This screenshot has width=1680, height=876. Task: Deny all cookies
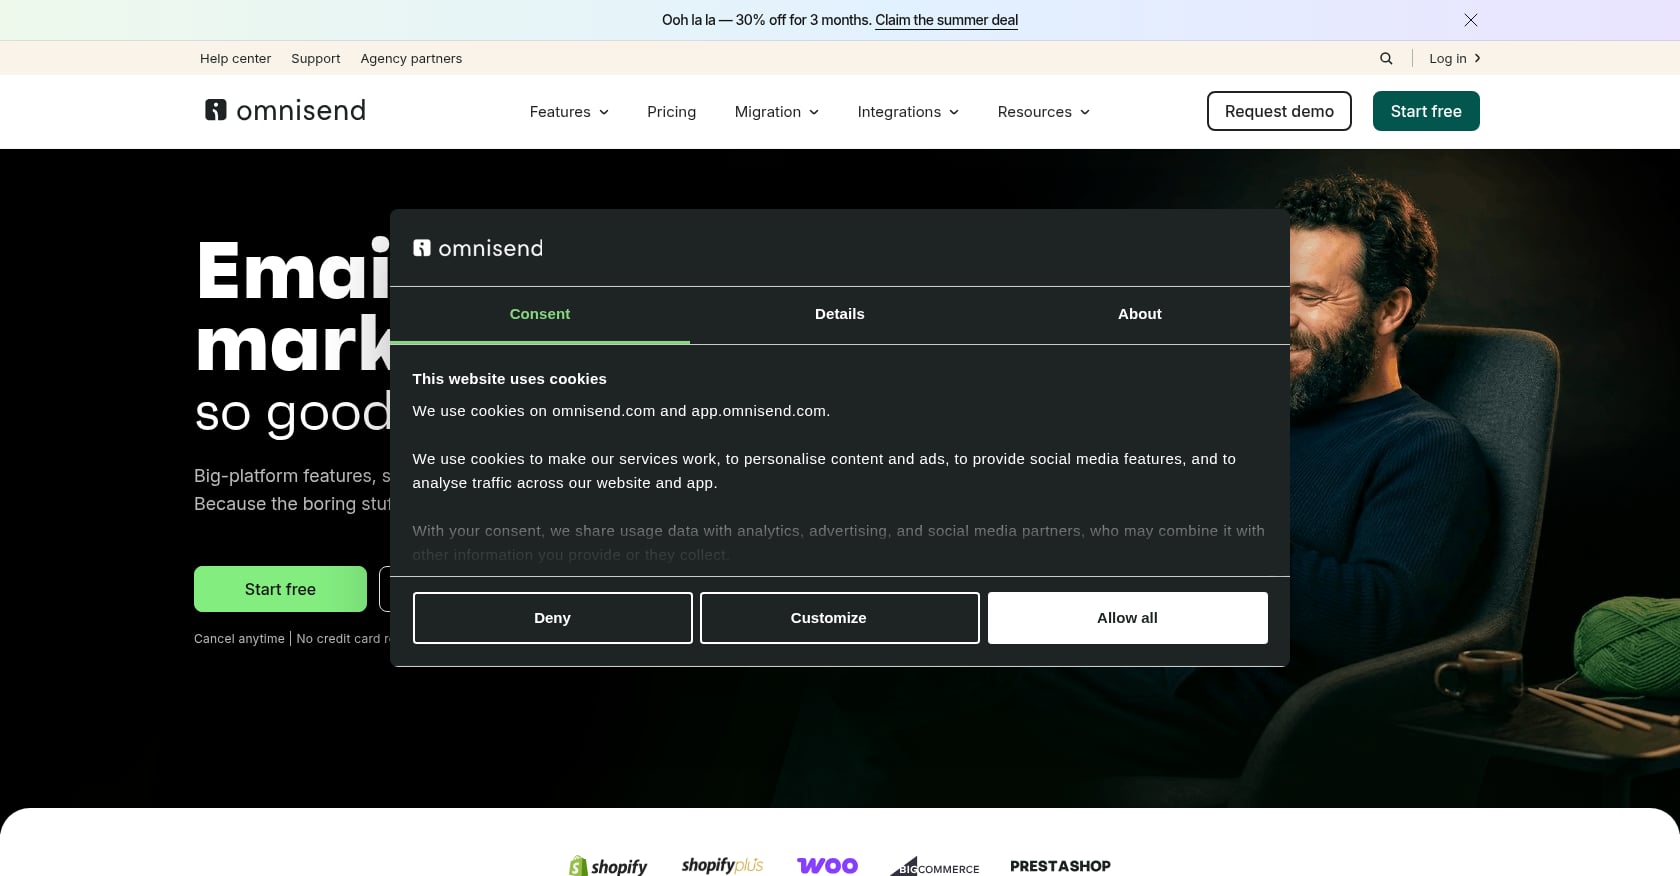(x=552, y=618)
